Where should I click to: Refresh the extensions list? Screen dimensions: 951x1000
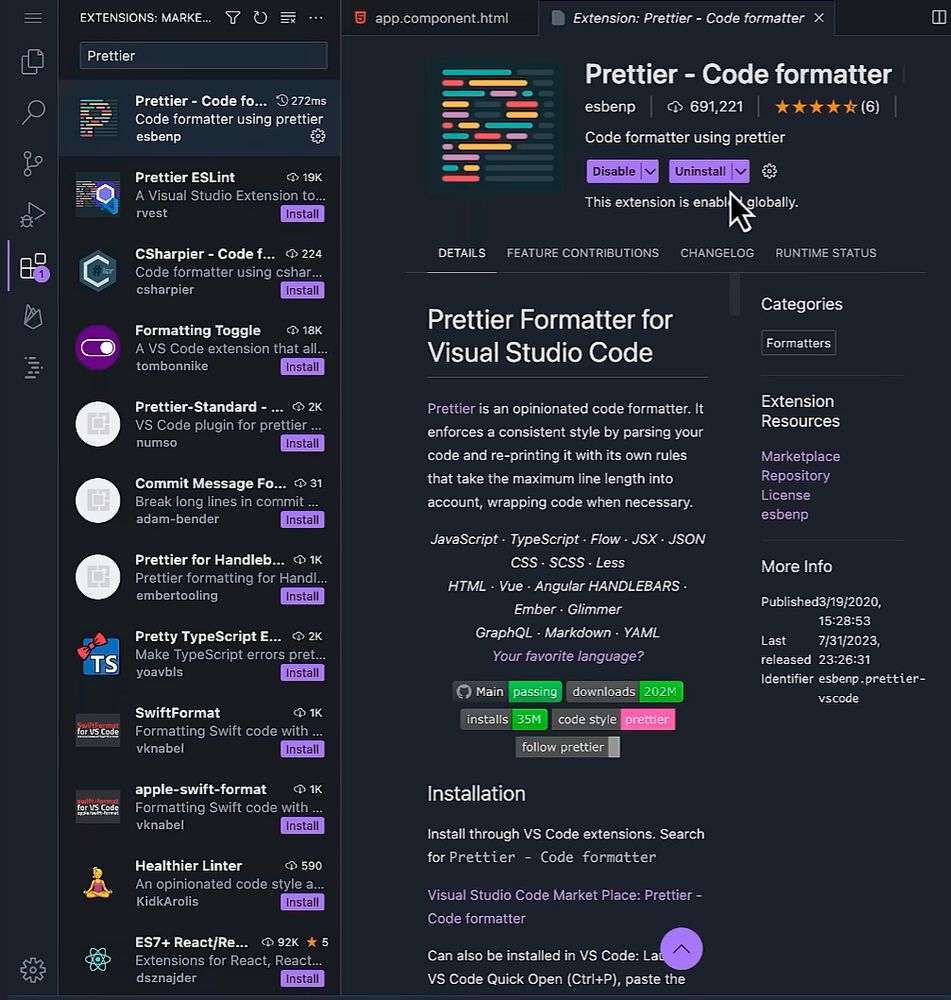(x=260, y=18)
